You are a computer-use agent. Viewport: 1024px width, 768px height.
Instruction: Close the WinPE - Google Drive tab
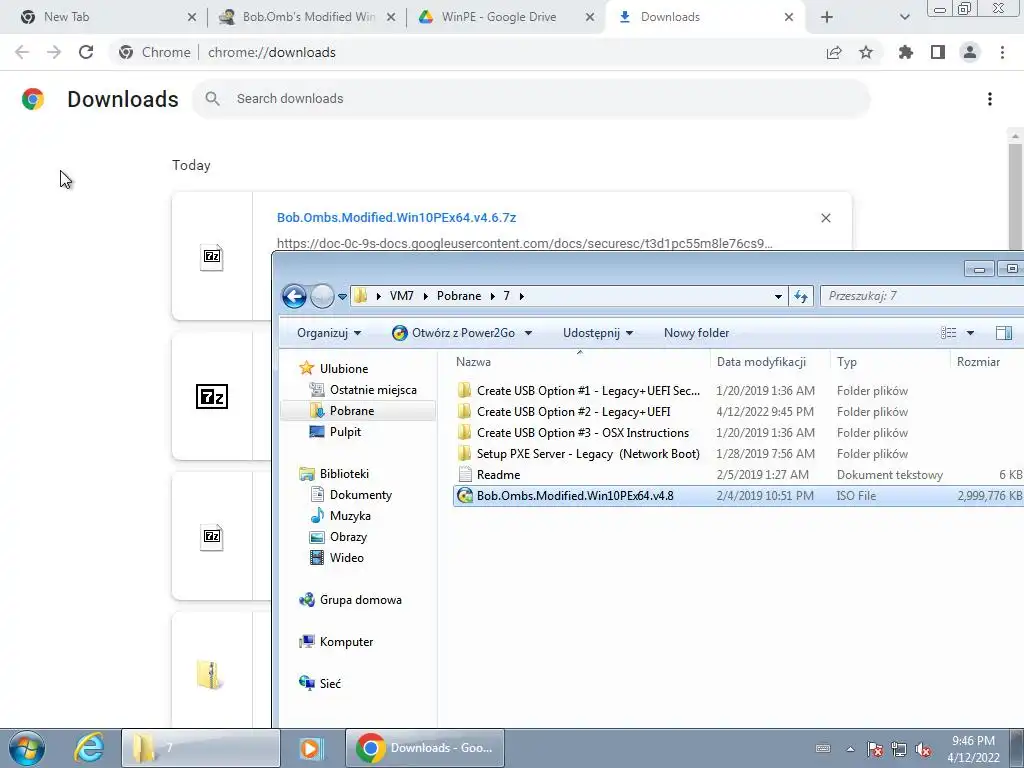tap(590, 17)
